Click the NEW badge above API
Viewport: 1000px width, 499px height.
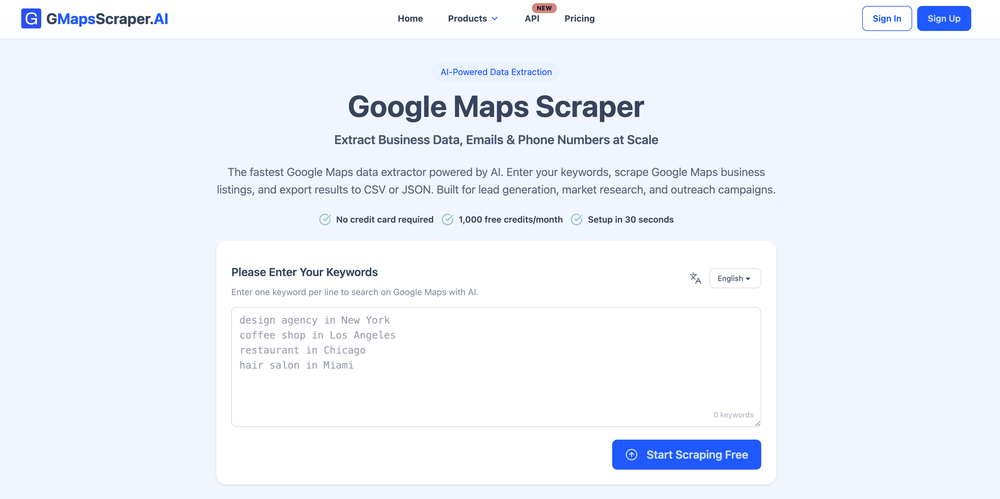point(544,8)
